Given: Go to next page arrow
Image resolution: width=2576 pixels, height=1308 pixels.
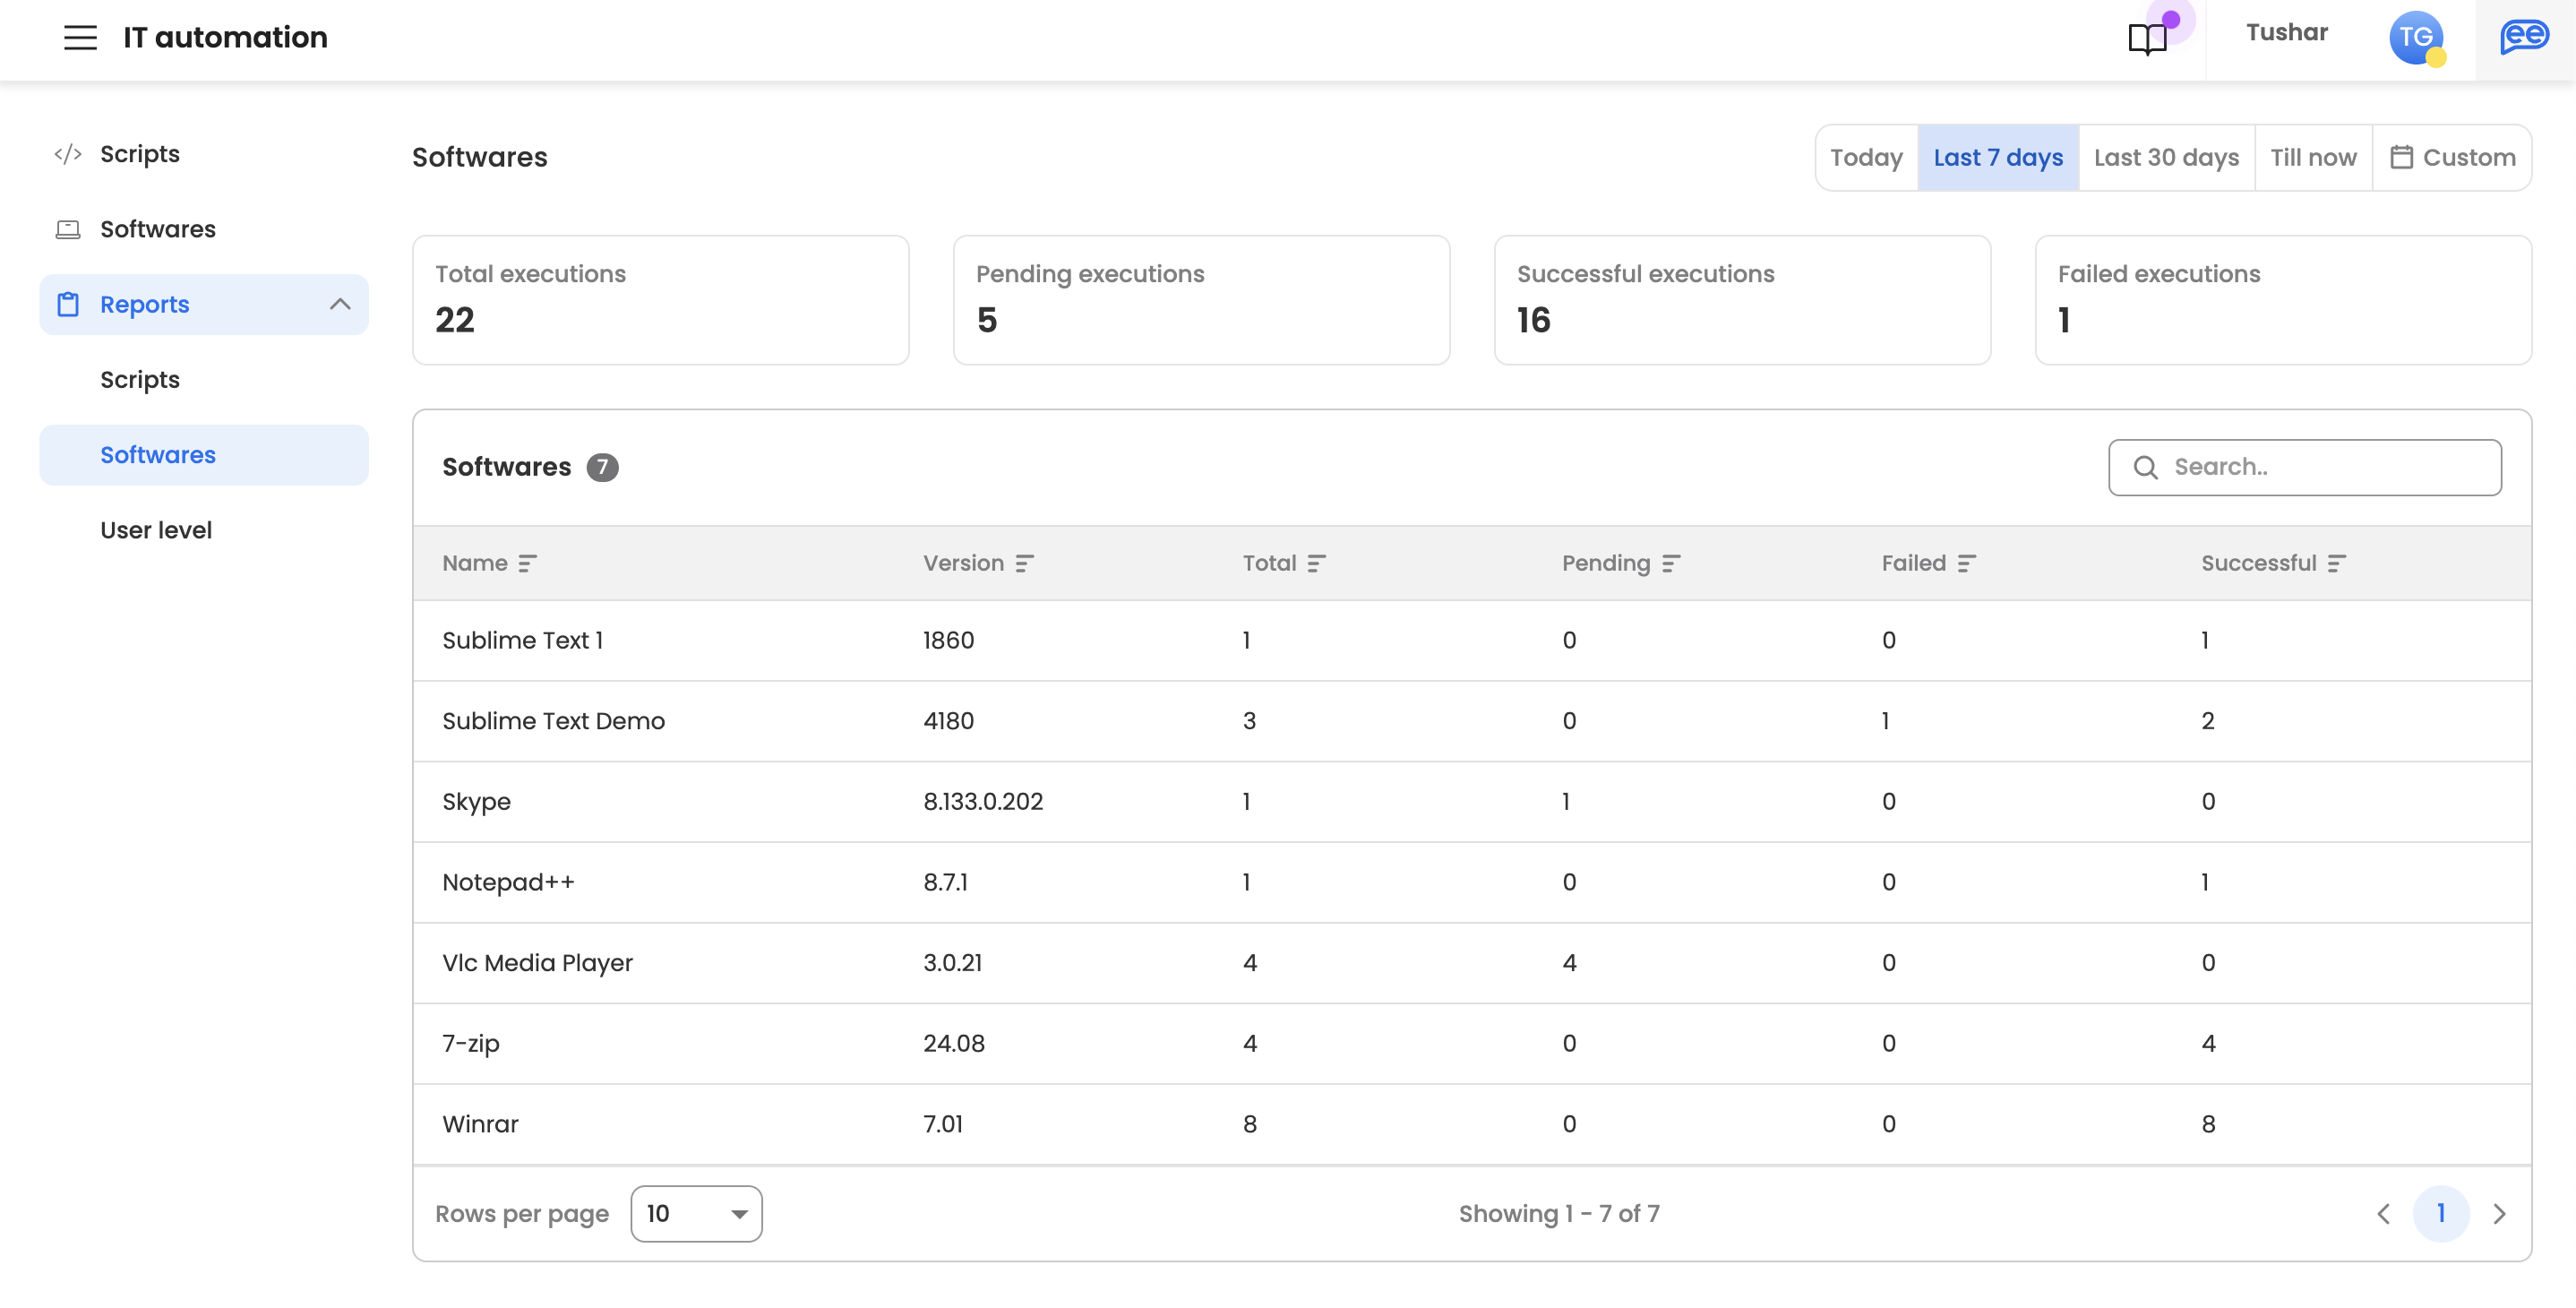Looking at the screenshot, I should click(2499, 1213).
